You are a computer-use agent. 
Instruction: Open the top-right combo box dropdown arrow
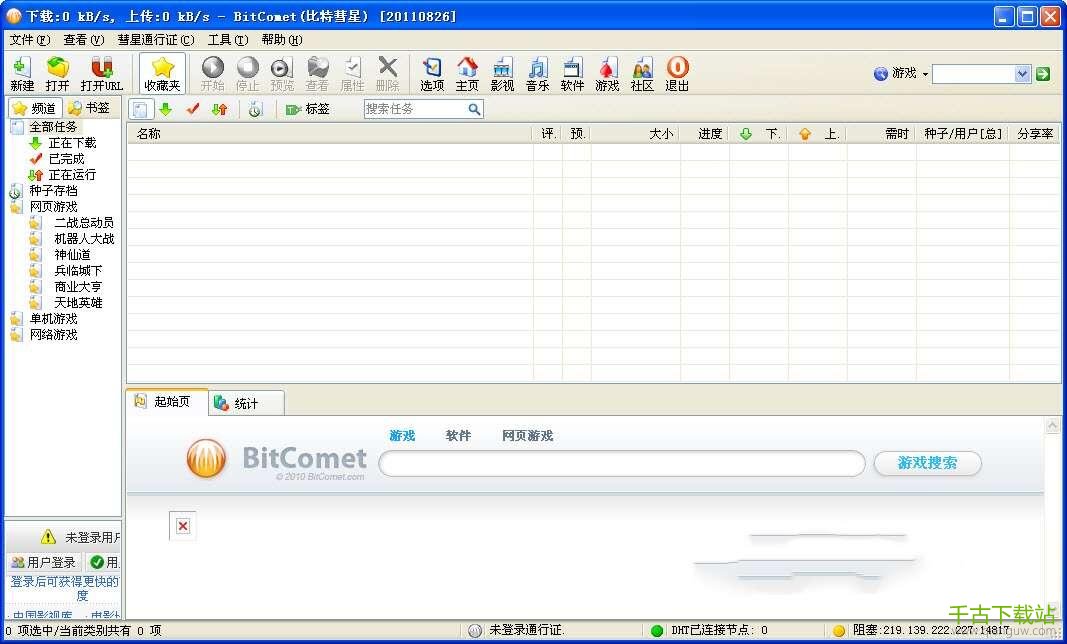[x=1022, y=73]
